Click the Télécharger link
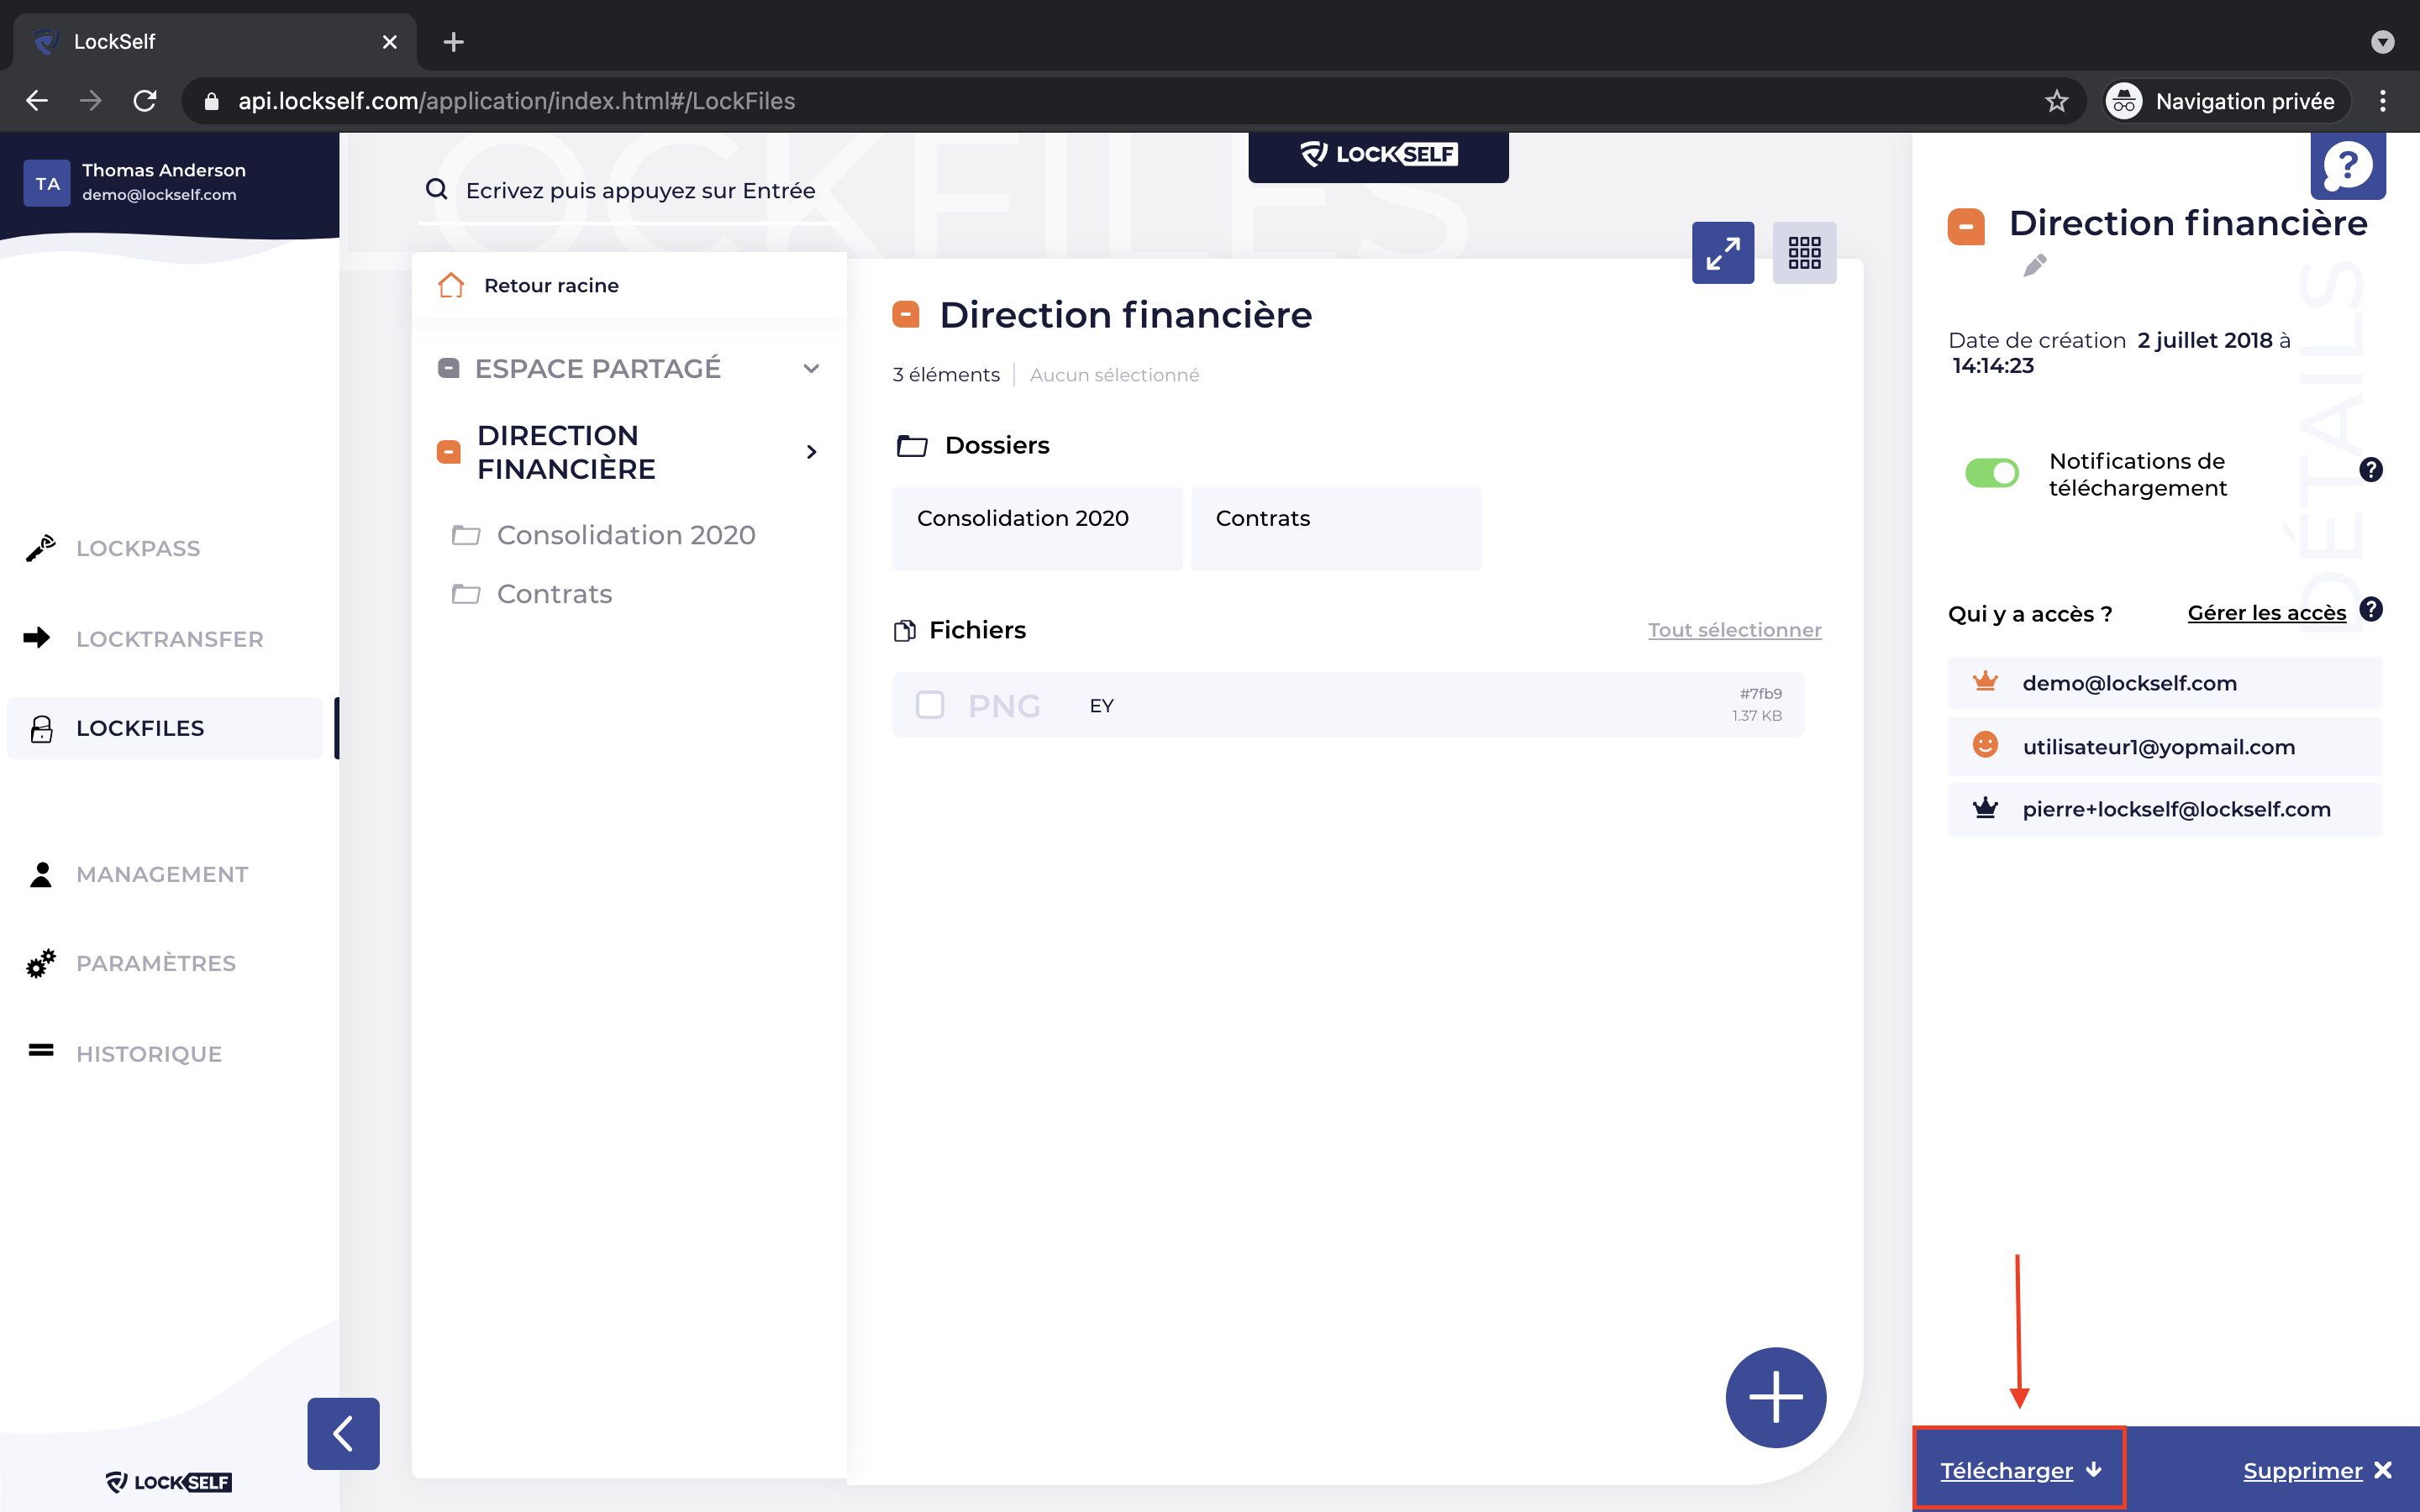 coord(2020,1470)
